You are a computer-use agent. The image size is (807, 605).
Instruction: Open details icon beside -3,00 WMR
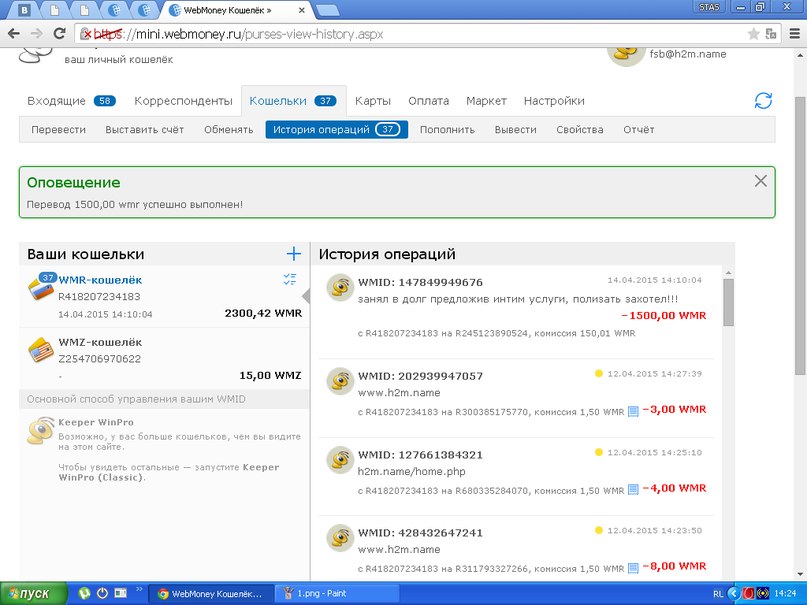coord(633,412)
